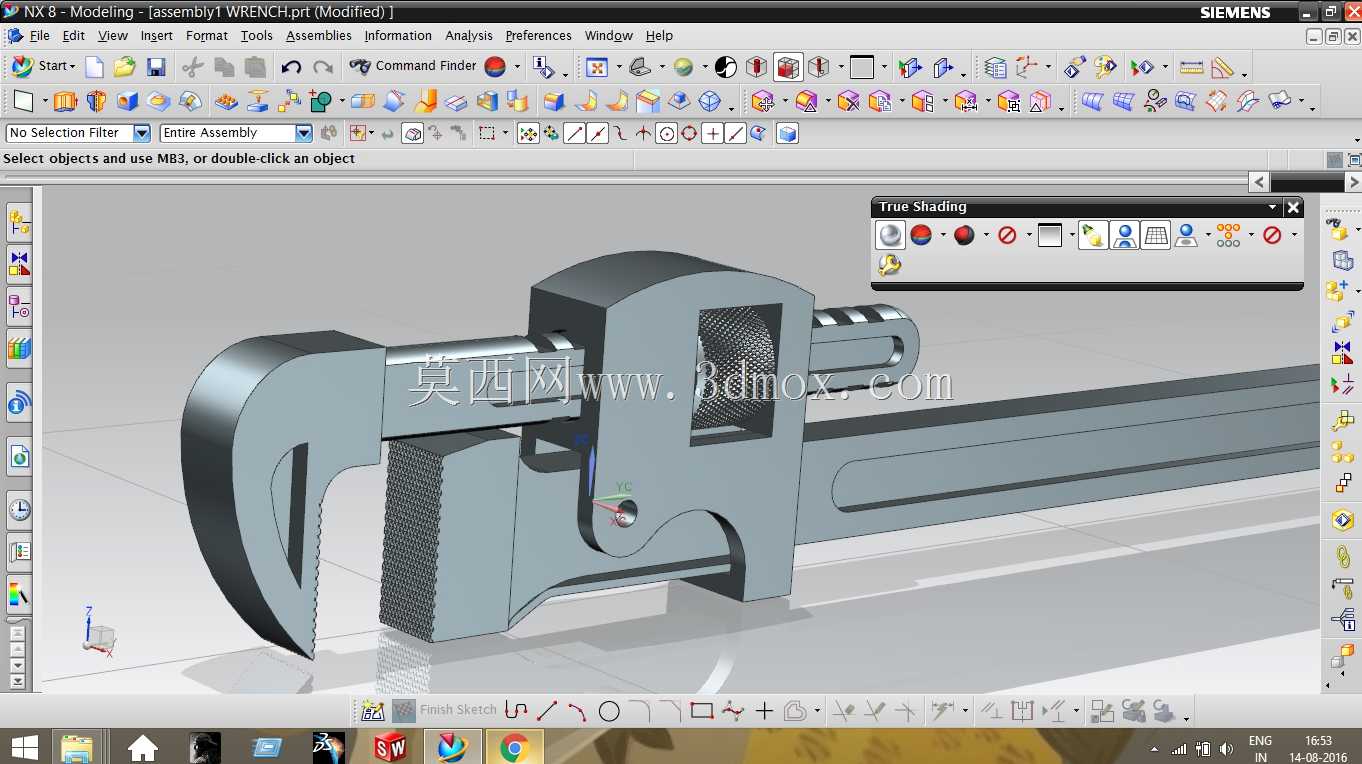Click the Undo arrow icon
Viewport: 1362px width, 764px height.
pyautogui.click(x=291, y=67)
